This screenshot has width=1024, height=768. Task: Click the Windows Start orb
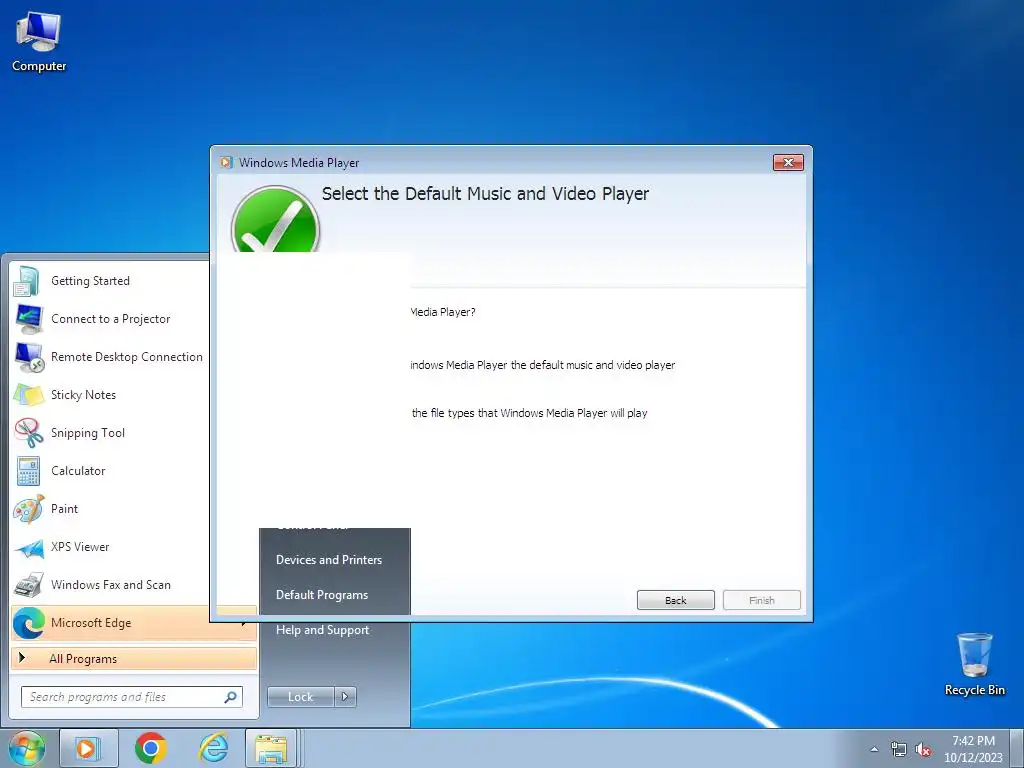26,748
